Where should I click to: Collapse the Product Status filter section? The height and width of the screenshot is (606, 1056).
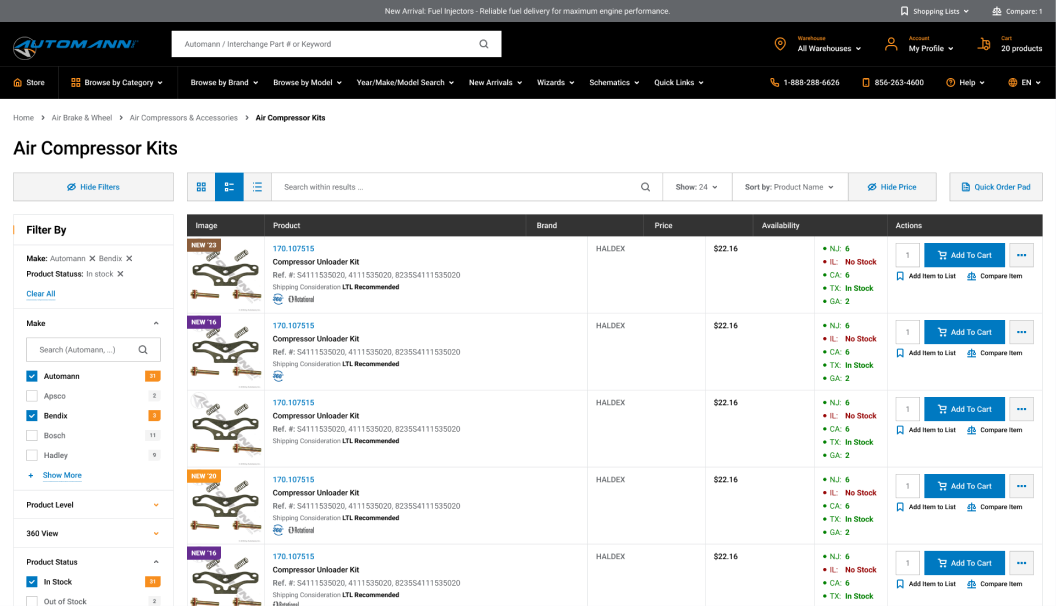pos(156,562)
